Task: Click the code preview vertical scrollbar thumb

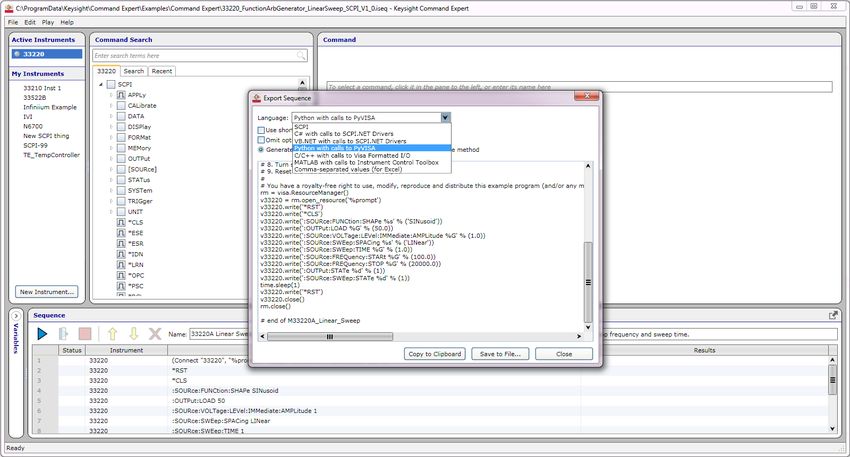Action: point(588,282)
